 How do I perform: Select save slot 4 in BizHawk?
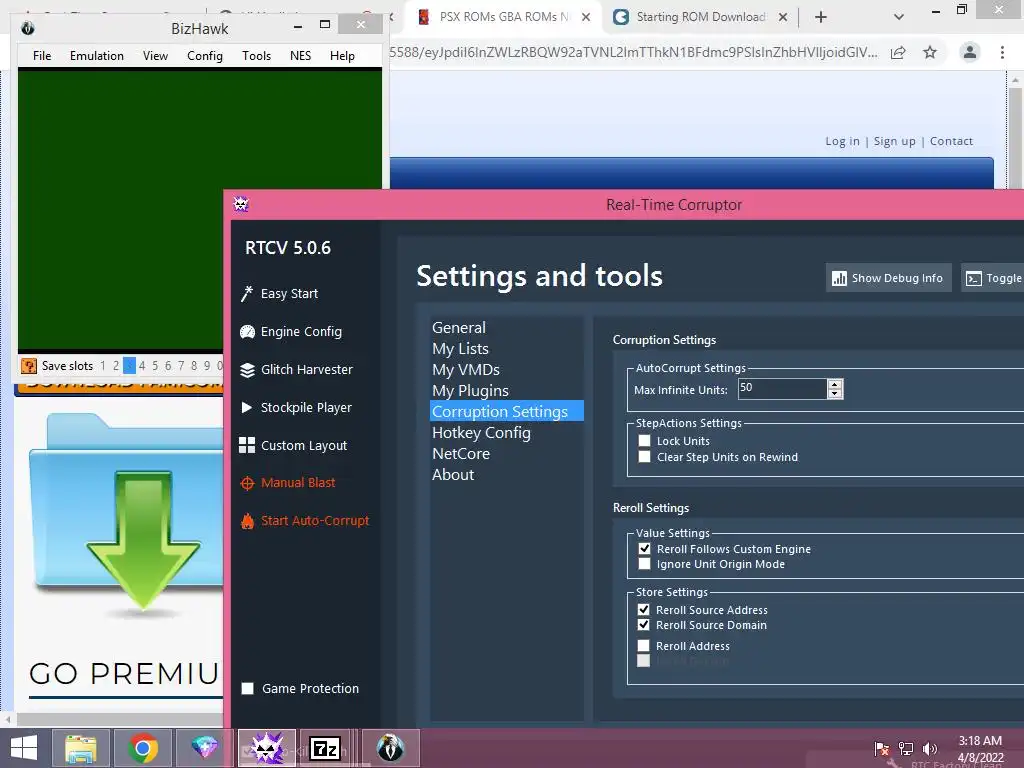[142, 366]
